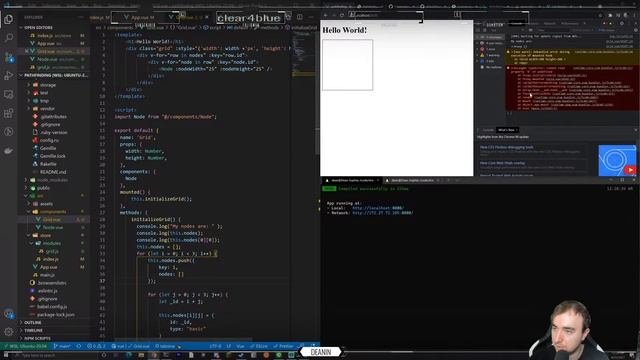The width and height of the screenshot is (640, 360).
Task: Click the synchronize changes icon in status bar
Action: click(78, 347)
